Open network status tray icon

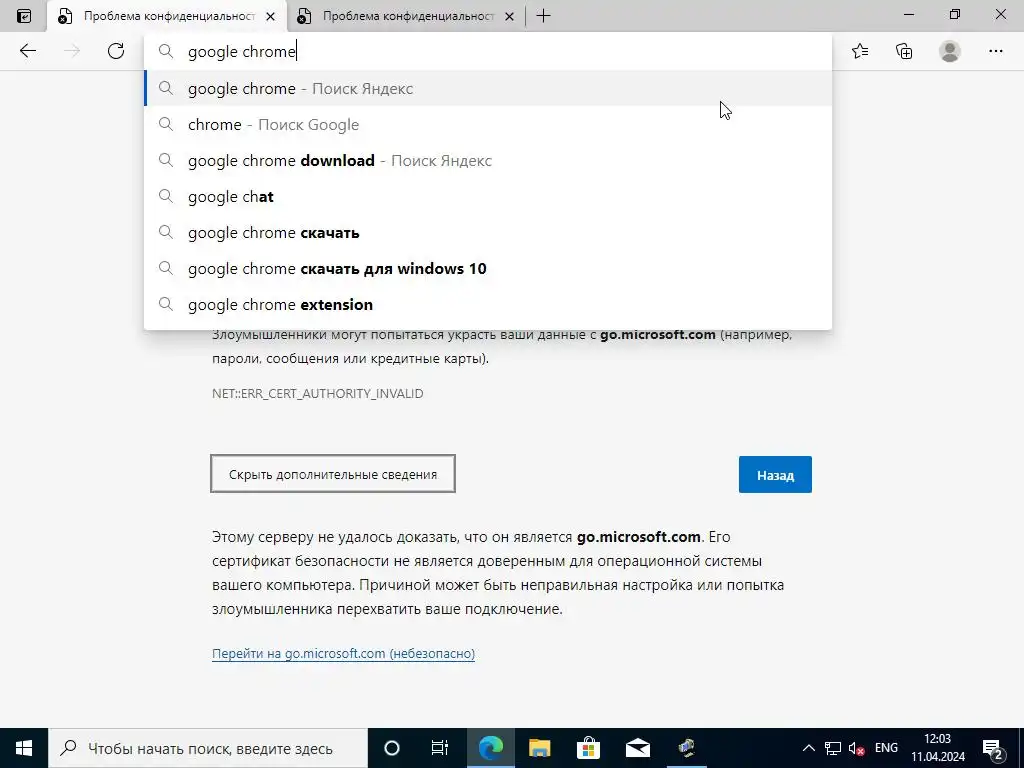click(x=833, y=748)
